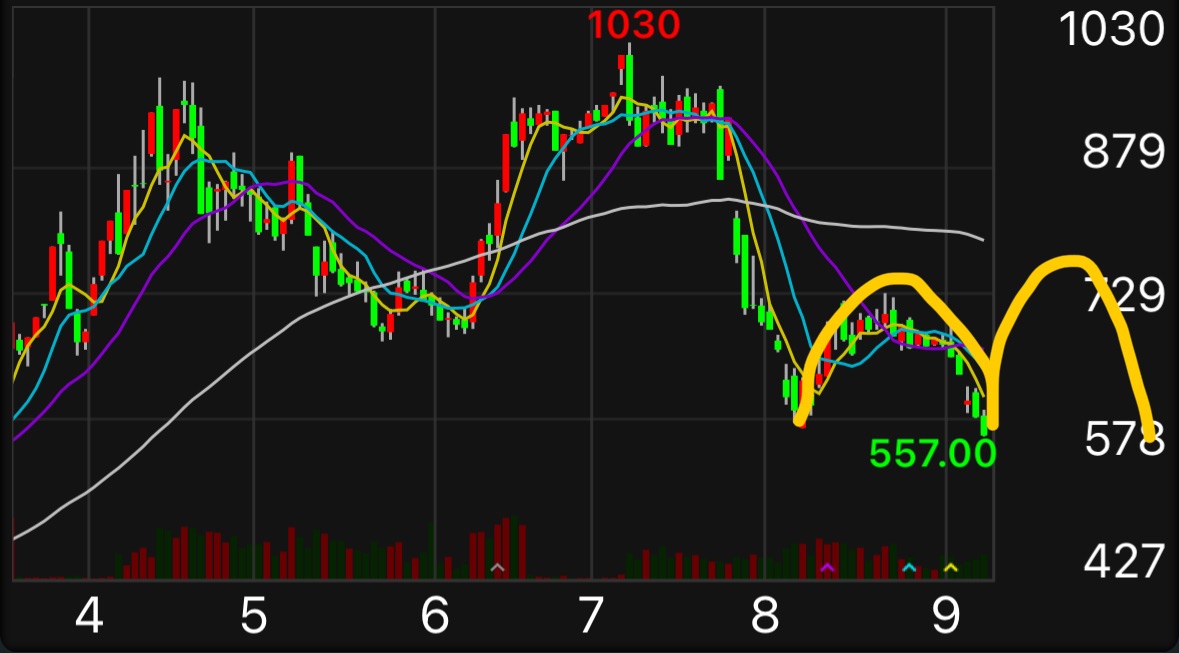The height and width of the screenshot is (653, 1179).
Task: Click the green 557.00 low price label
Action: [x=932, y=454]
